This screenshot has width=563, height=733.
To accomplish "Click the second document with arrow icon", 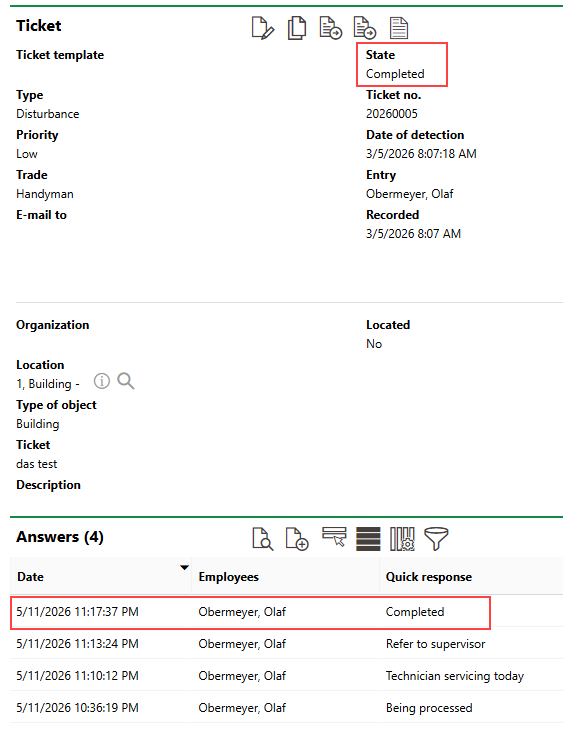I will click(365, 28).
